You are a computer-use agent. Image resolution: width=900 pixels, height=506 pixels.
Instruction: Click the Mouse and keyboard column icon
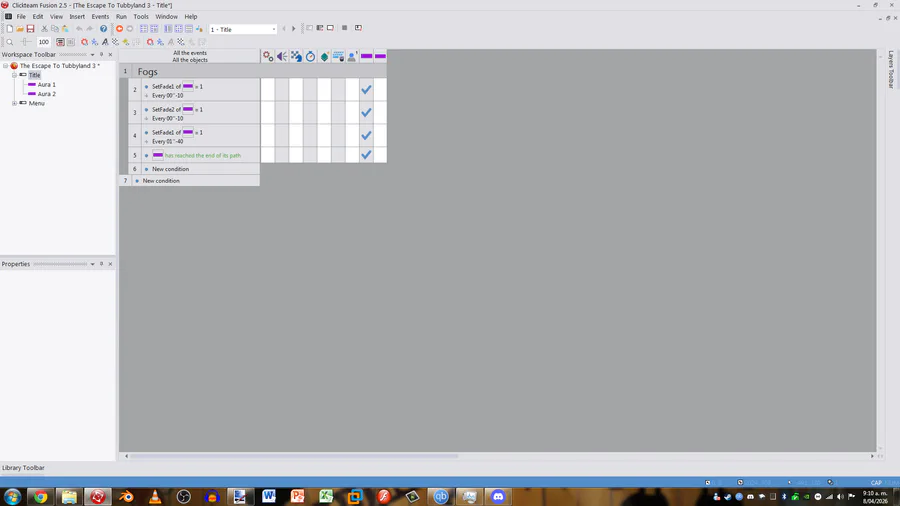pyautogui.click(x=338, y=56)
